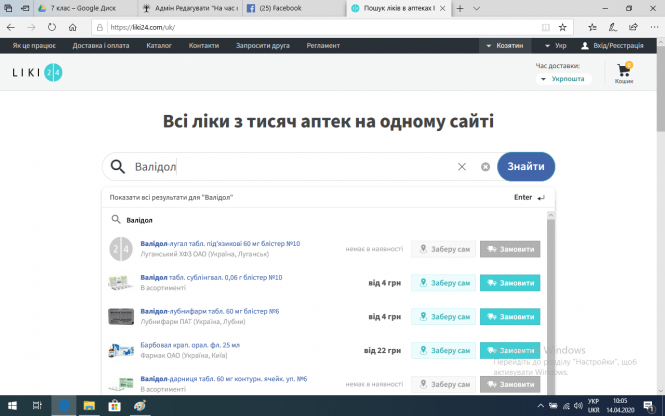Close the Пошук ліків tab
Viewport: 665px width, 416px height.
click(x=442, y=8)
